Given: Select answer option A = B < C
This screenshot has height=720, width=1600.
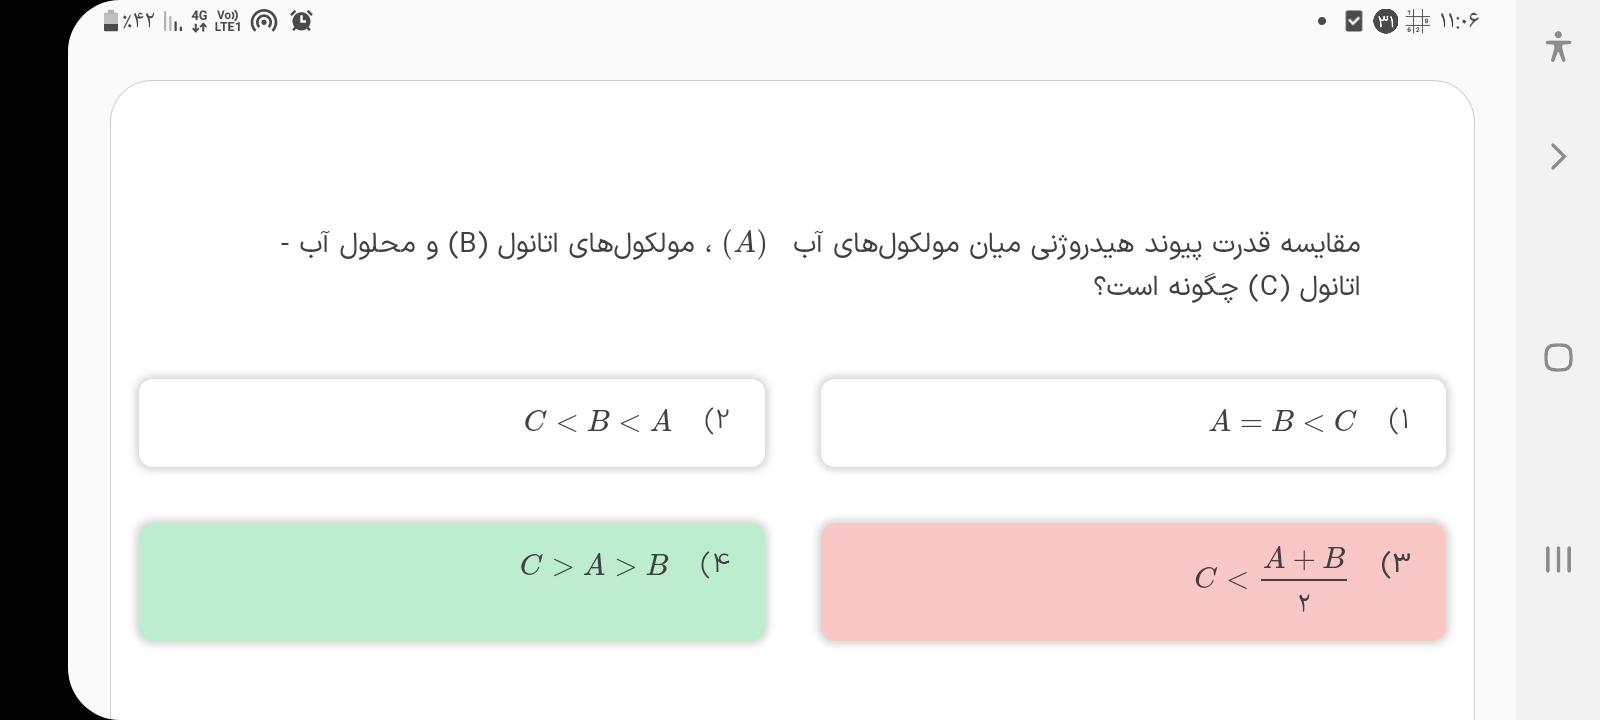Looking at the screenshot, I should click(x=1133, y=422).
